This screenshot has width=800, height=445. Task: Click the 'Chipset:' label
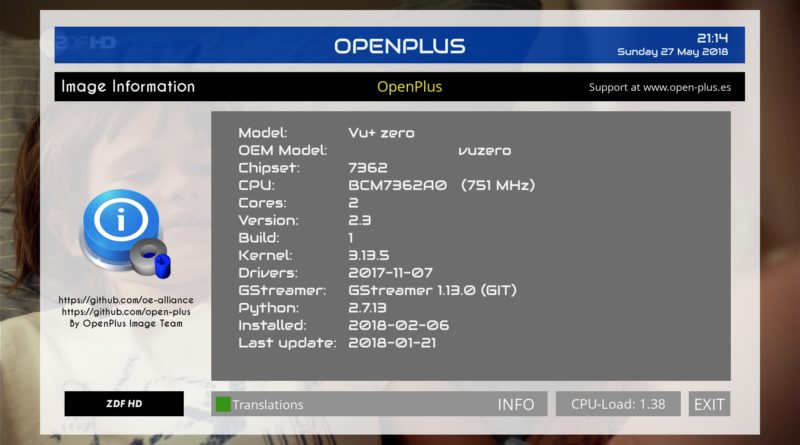pyautogui.click(x=269, y=168)
